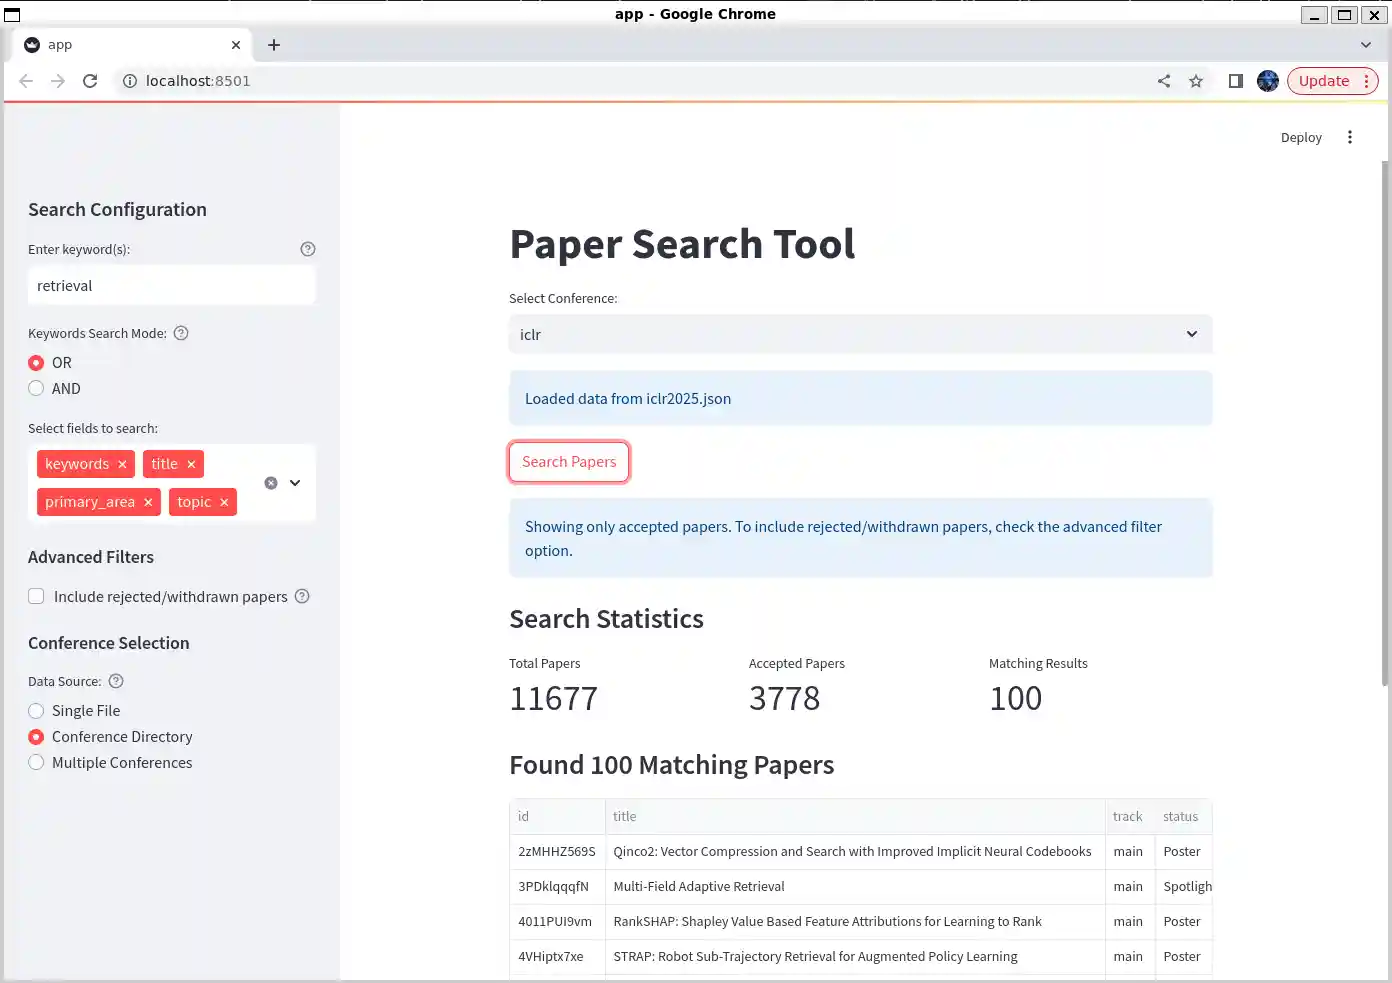Expand the search fields multiselect dropdown arrow
Image resolution: width=1392 pixels, height=983 pixels.
(x=295, y=483)
